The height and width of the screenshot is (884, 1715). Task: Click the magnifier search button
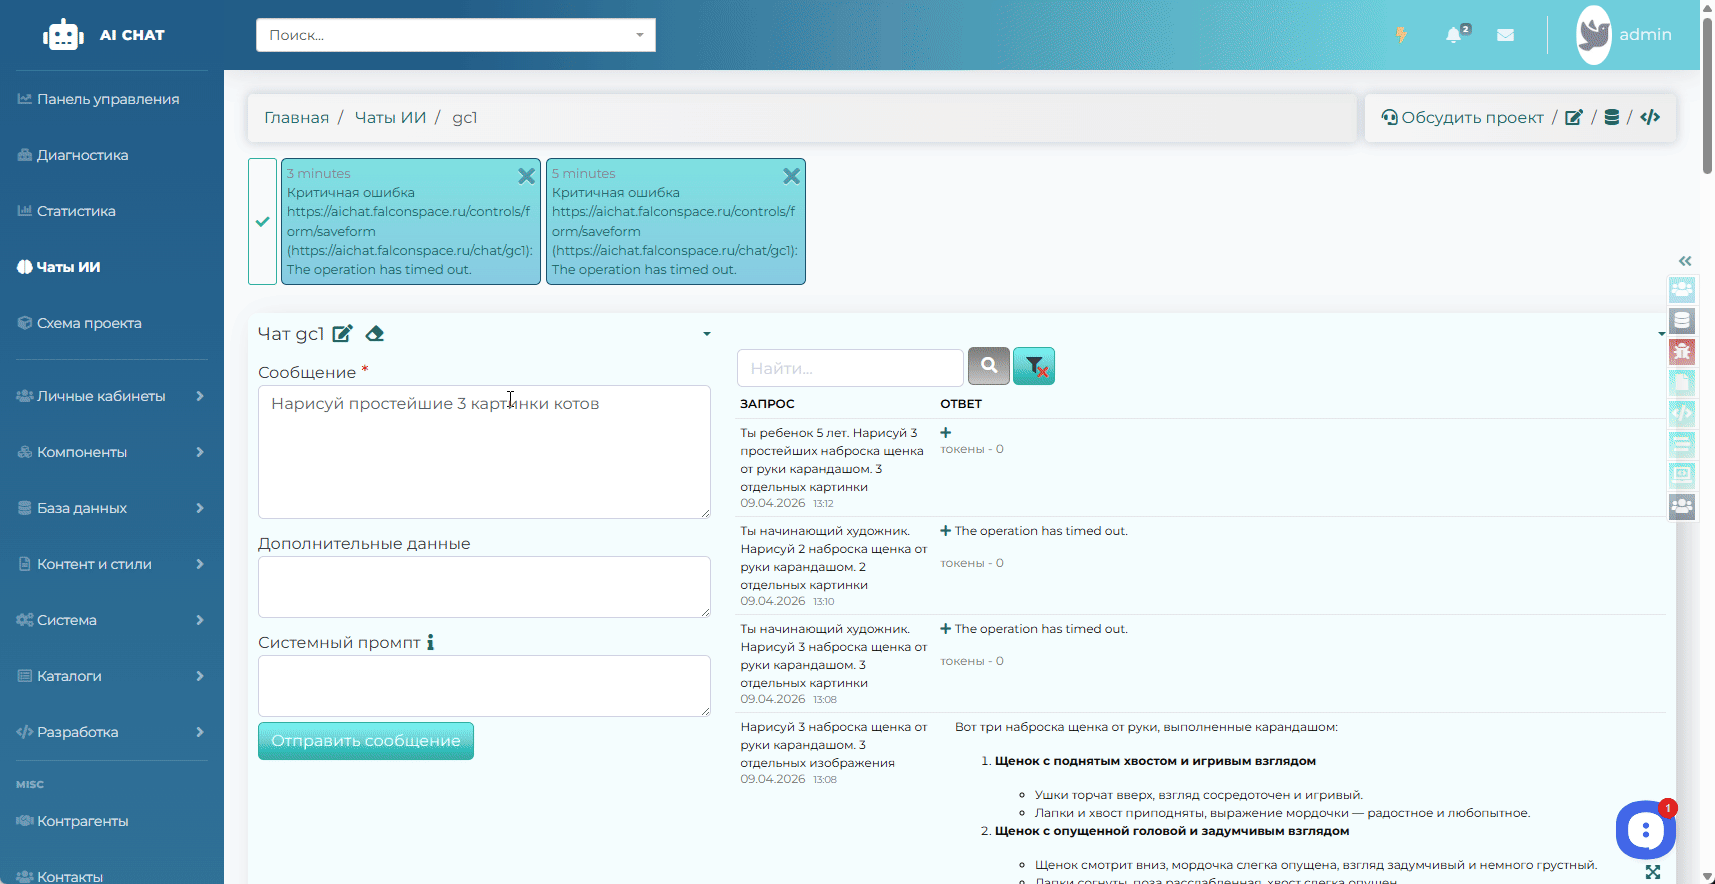coord(989,366)
